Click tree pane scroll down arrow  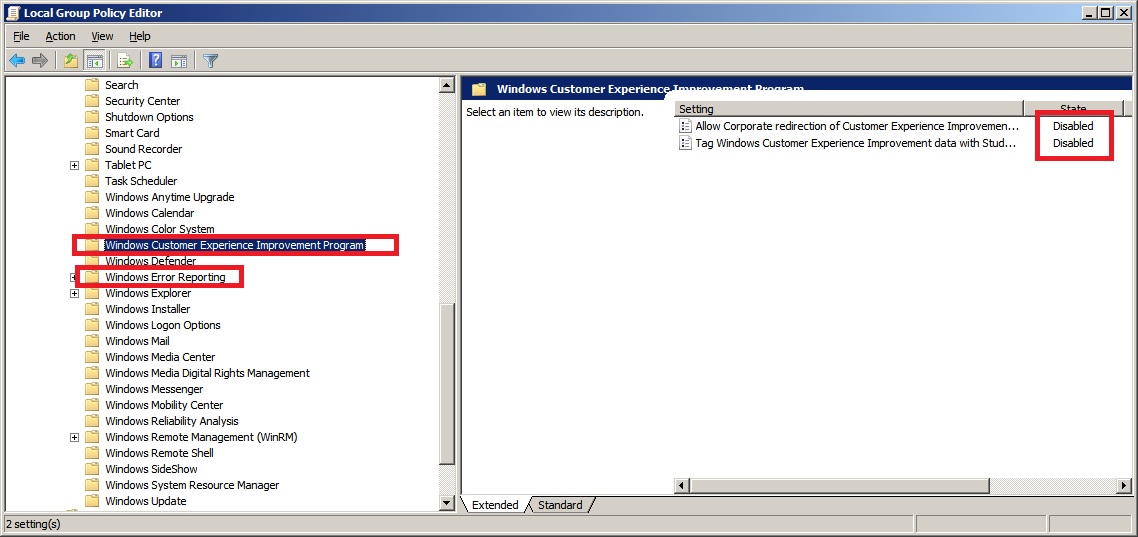point(447,503)
